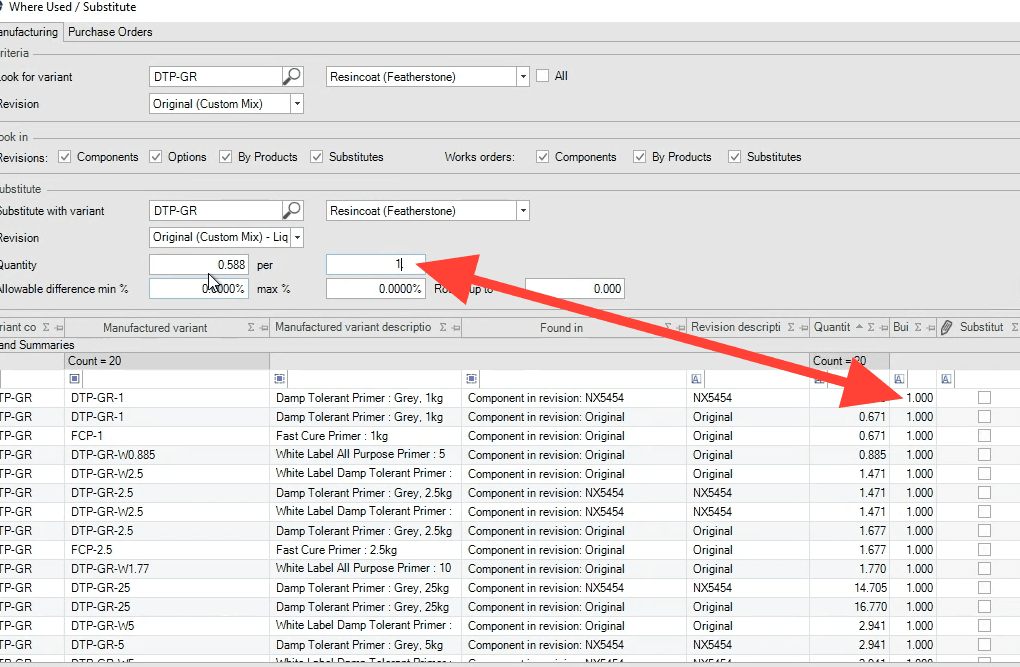This screenshot has width=1020, height=667.
Task: Click Substitute with variant DTP-GR field
Action: (216, 211)
